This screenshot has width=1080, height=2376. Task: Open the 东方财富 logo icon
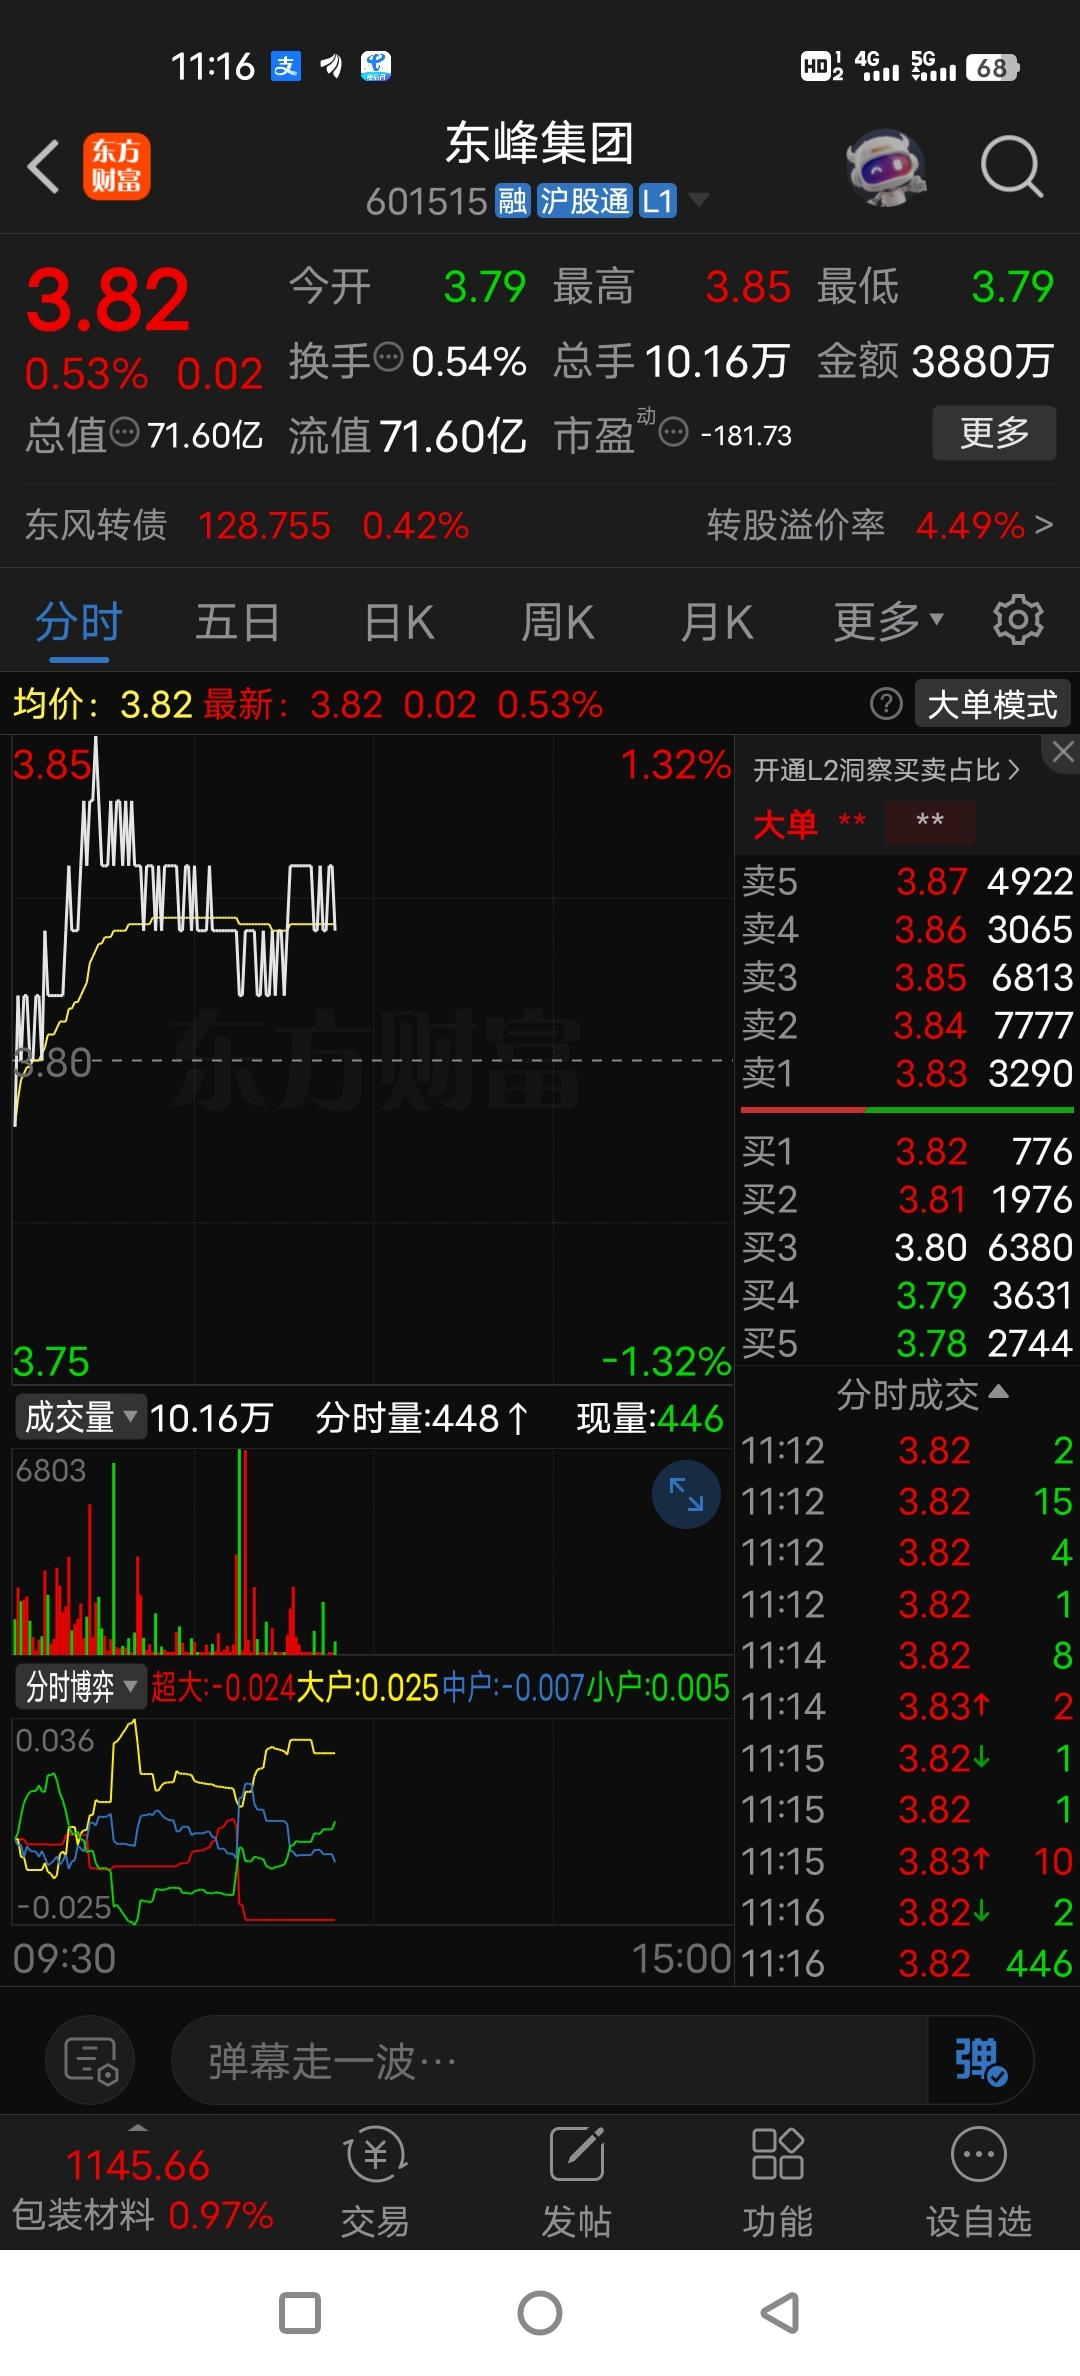tap(116, 166)
